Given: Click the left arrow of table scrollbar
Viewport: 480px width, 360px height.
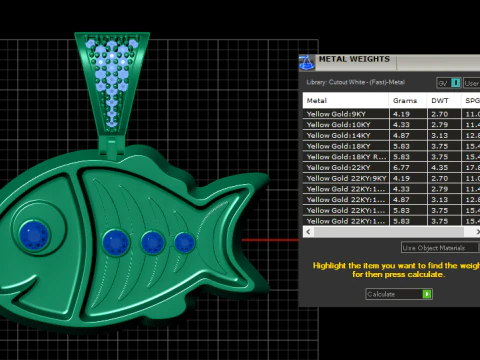Looking at the screenshot, I should [308, 232].
